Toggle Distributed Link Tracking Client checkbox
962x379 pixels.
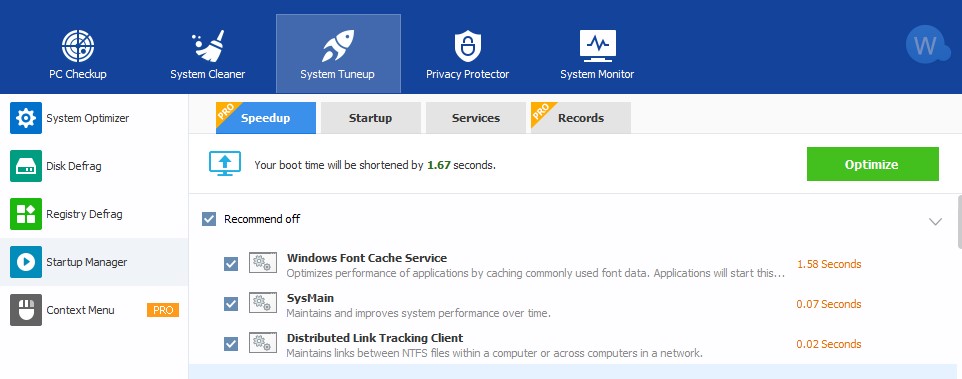coord(231,344)
